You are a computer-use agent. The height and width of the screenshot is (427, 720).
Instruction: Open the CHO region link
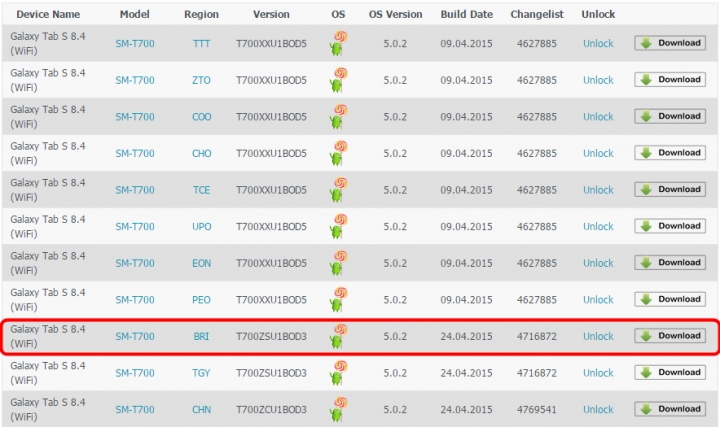click(202, 153)
